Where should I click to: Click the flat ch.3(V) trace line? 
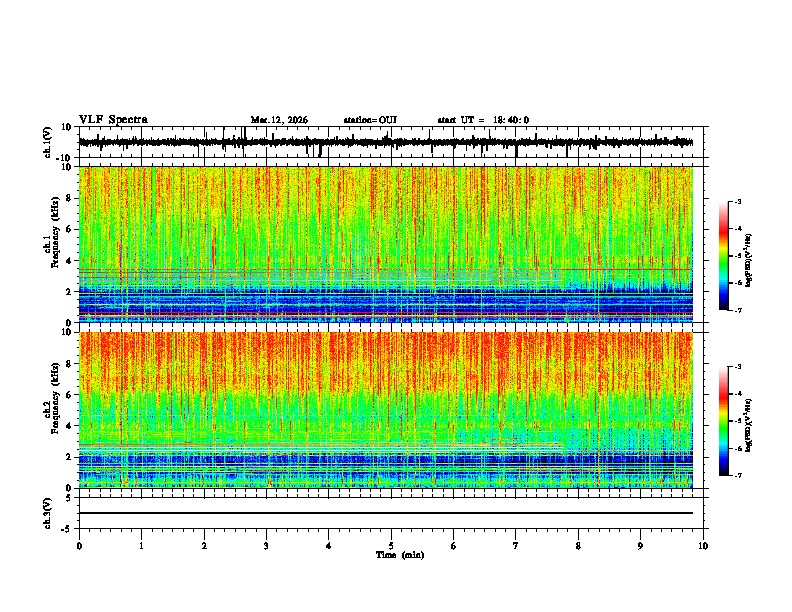point(386,513)
